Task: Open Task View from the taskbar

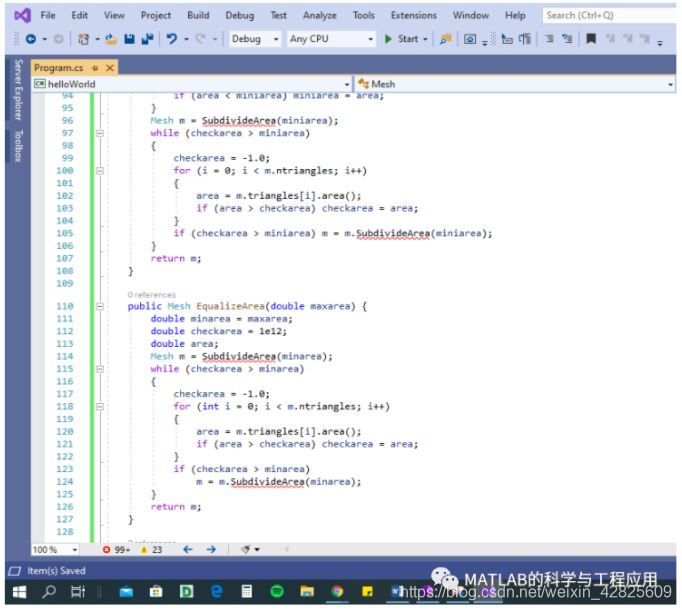Action: pos(78,592)
